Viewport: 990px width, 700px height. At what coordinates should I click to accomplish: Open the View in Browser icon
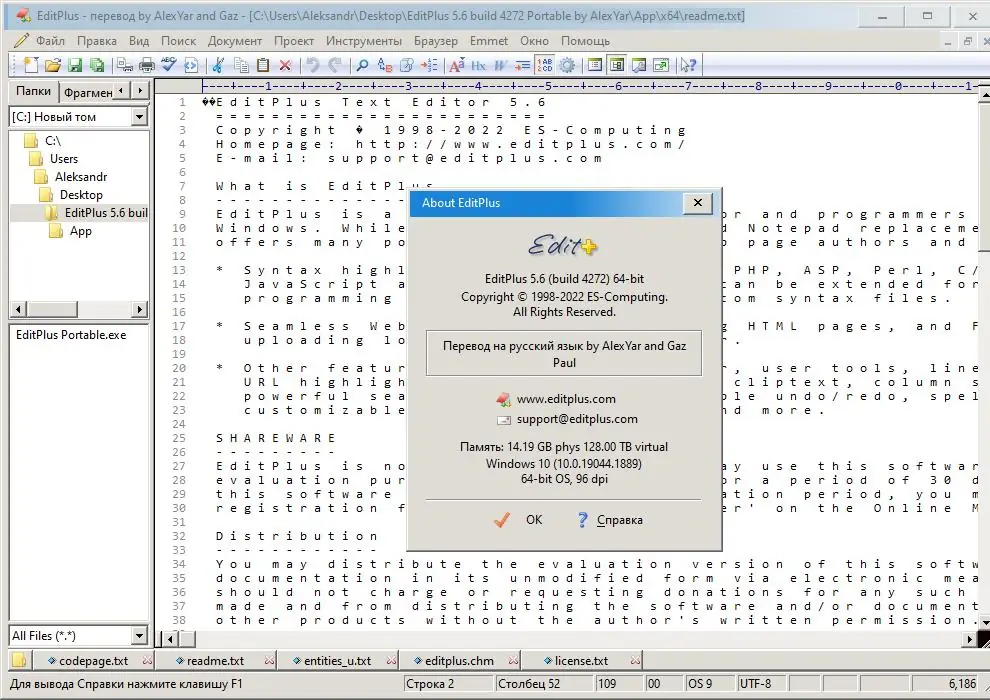tap(664, 65)
